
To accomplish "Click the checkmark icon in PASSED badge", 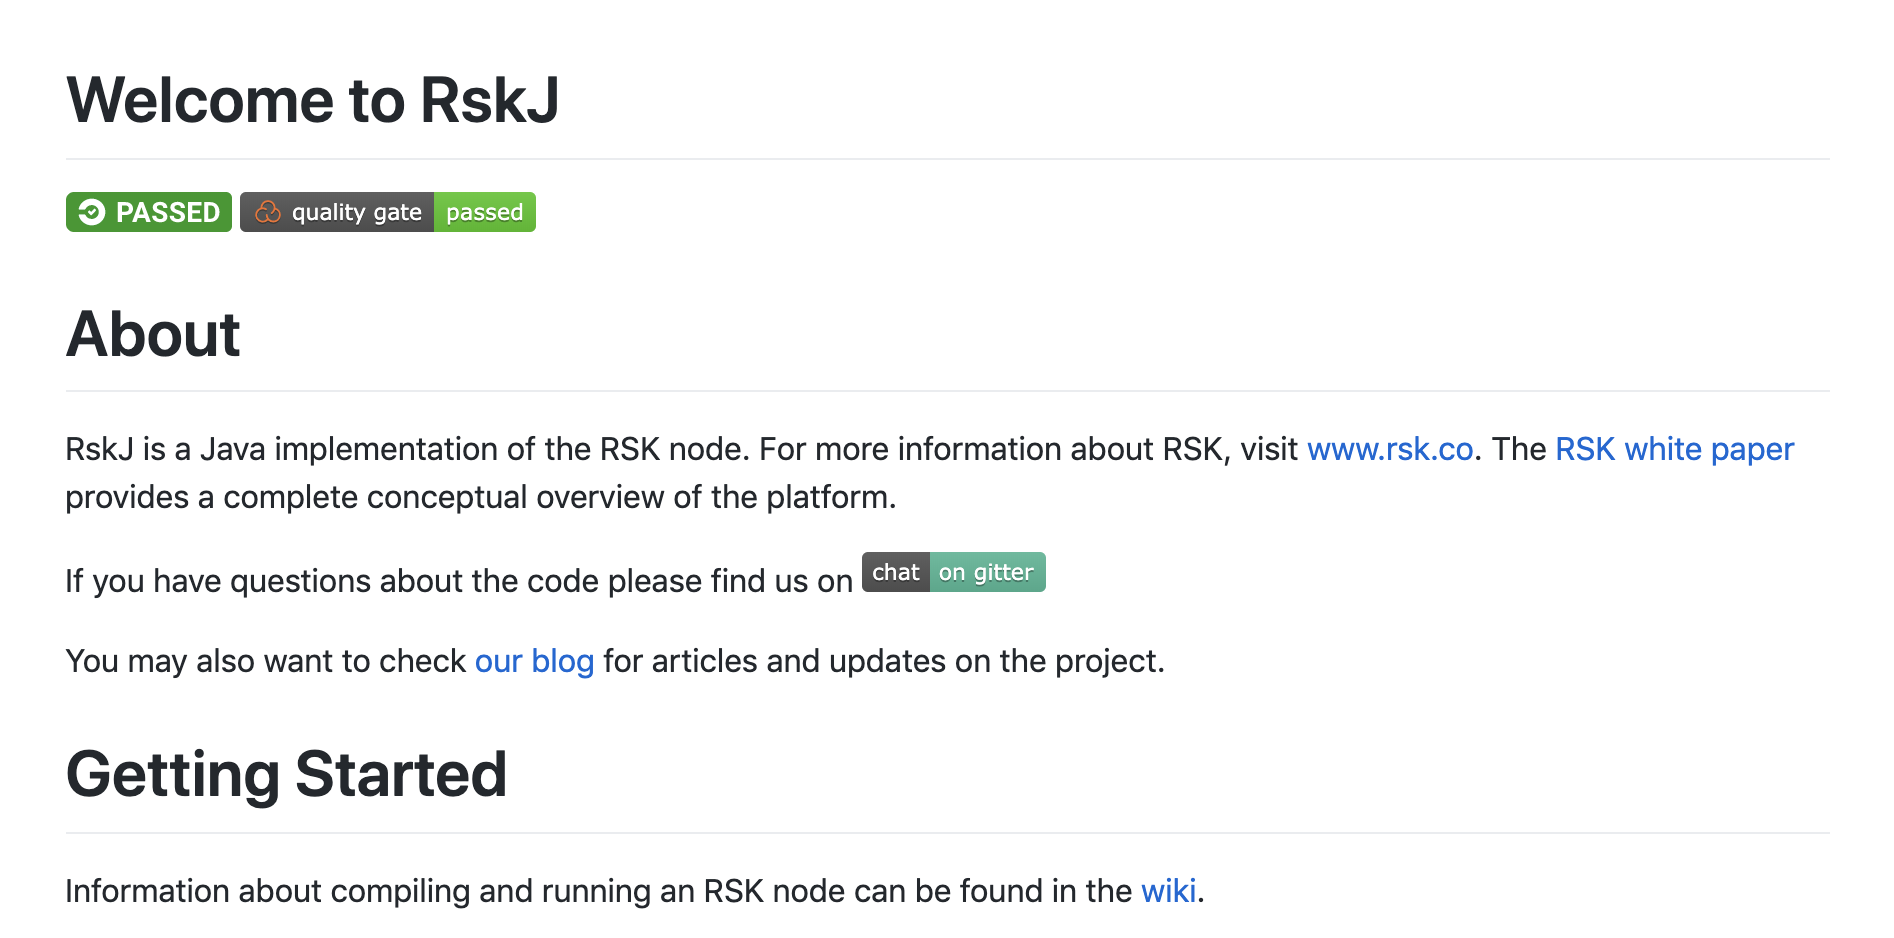I will point(92,212).
